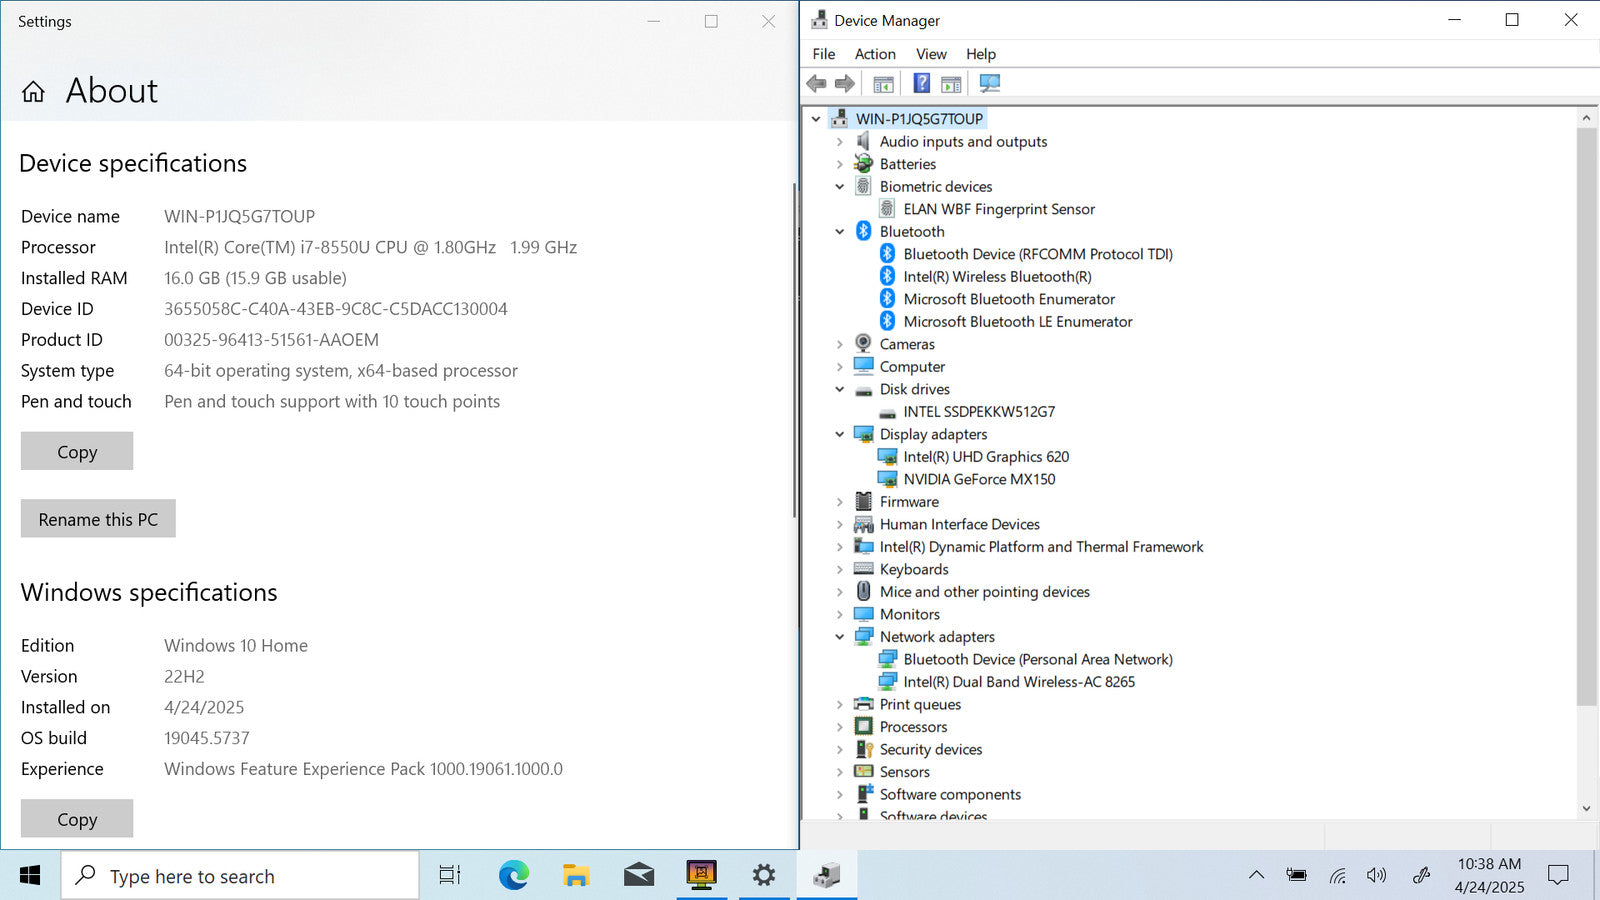The image size is (1600, 900).
Task: Open the Action Center notification icon
Action: point(1558,876)
